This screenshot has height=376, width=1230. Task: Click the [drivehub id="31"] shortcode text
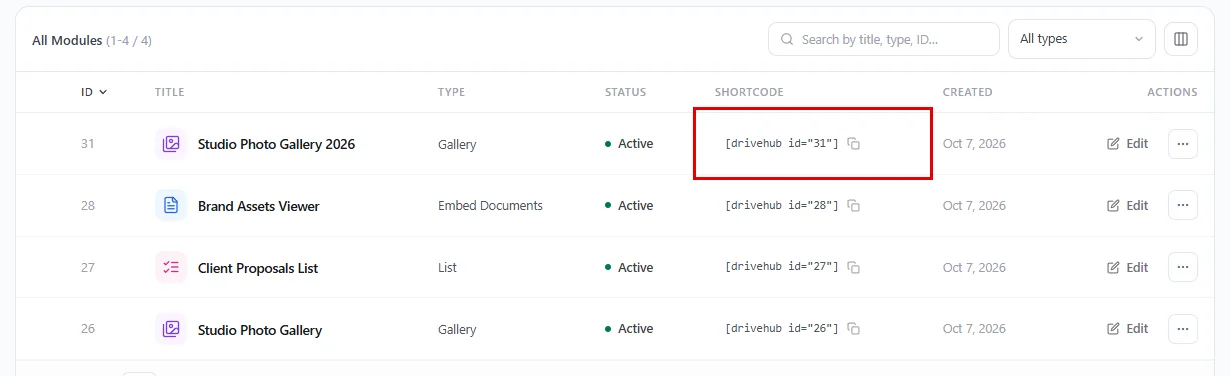782,144
